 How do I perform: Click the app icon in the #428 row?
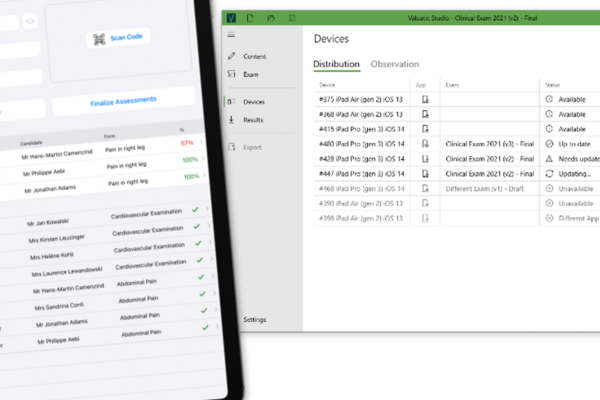(425, 159)
